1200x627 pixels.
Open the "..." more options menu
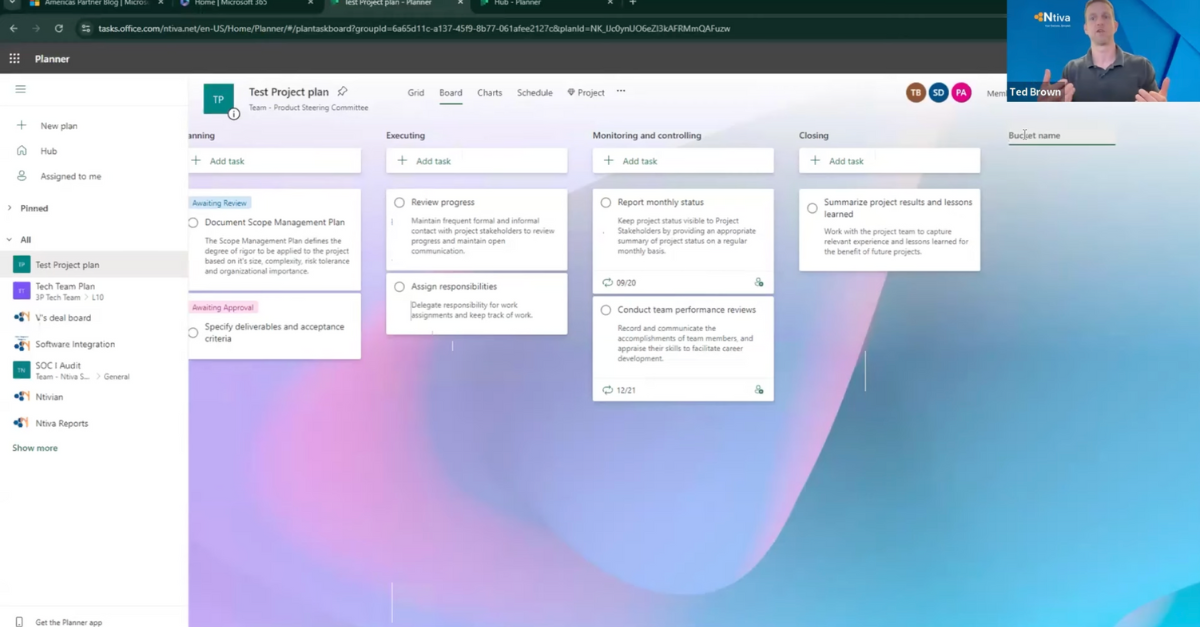(620, 92)
